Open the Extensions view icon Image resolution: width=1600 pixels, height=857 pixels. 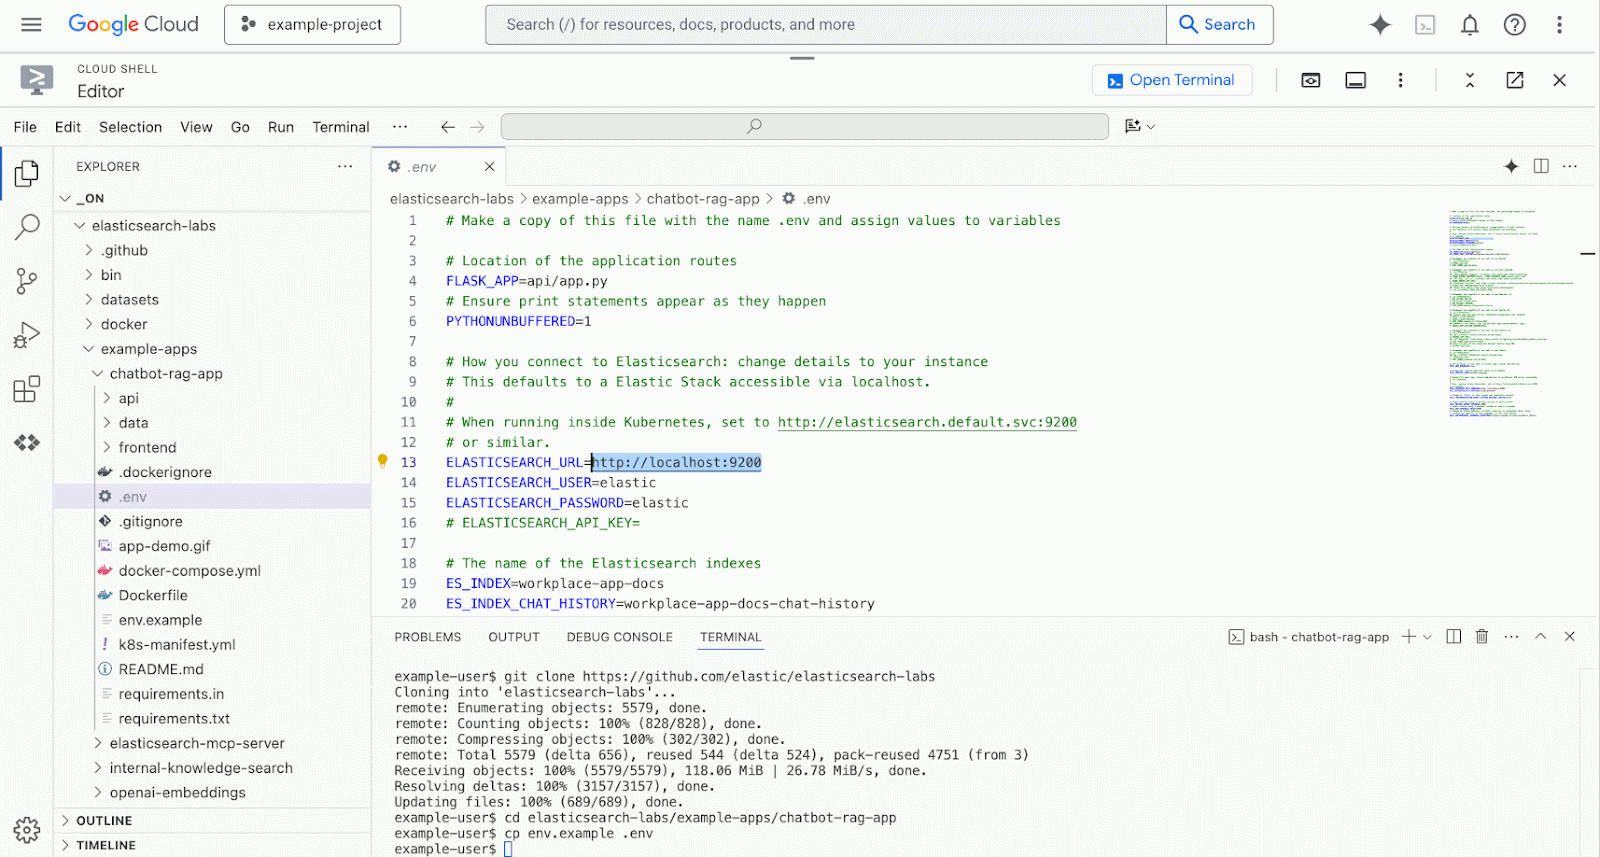tap(27, 389)
